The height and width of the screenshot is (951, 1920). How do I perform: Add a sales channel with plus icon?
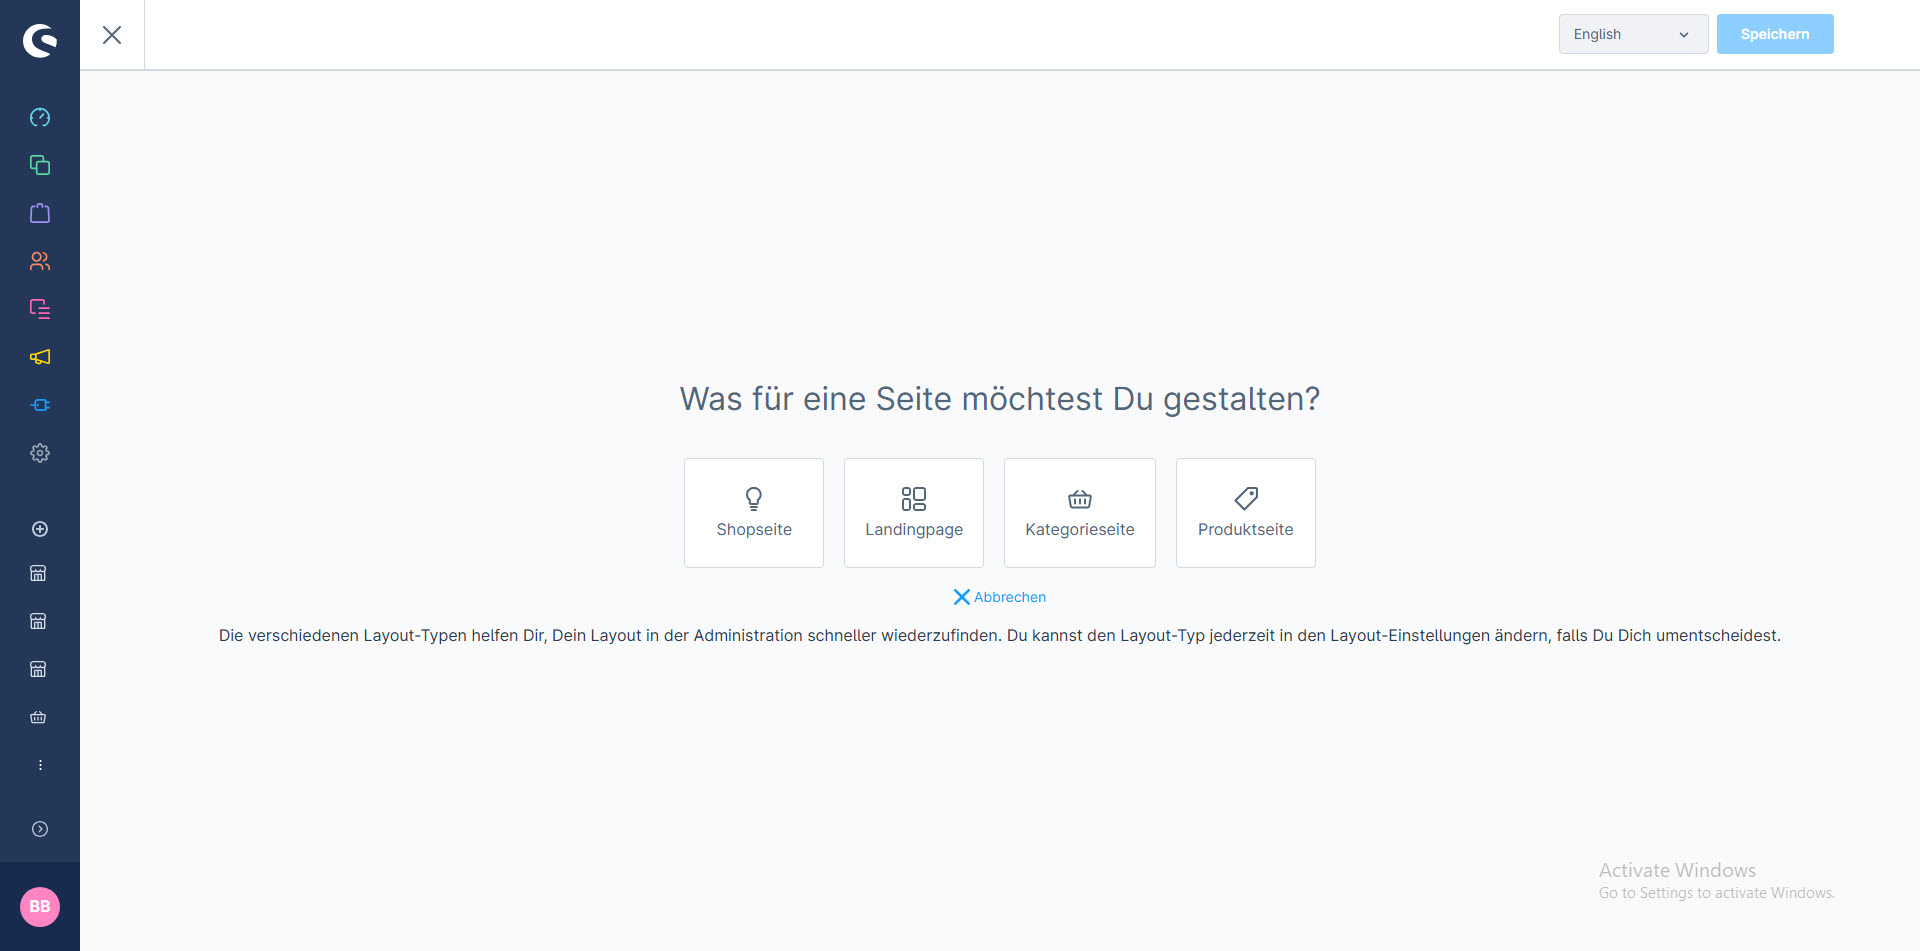[40, 529]
